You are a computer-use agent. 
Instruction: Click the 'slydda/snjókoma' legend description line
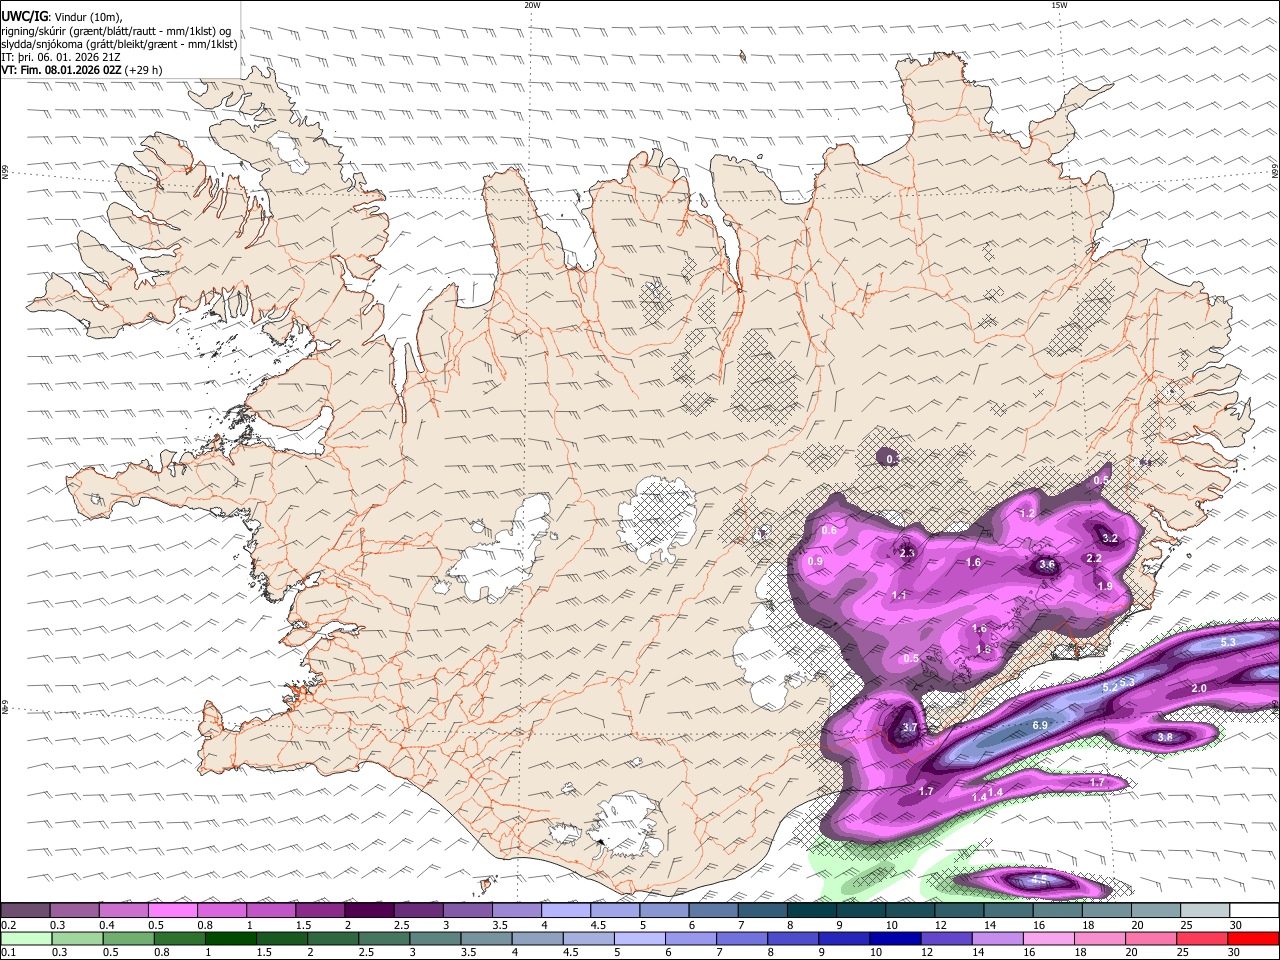pyautogui.click(x=119, y=44)
